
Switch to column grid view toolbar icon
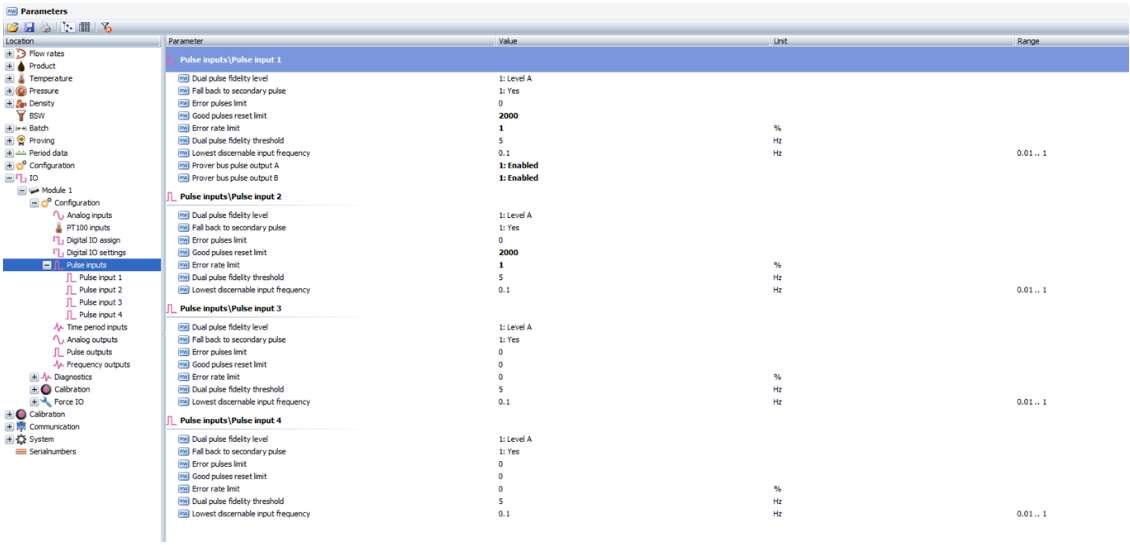[84, 27]
